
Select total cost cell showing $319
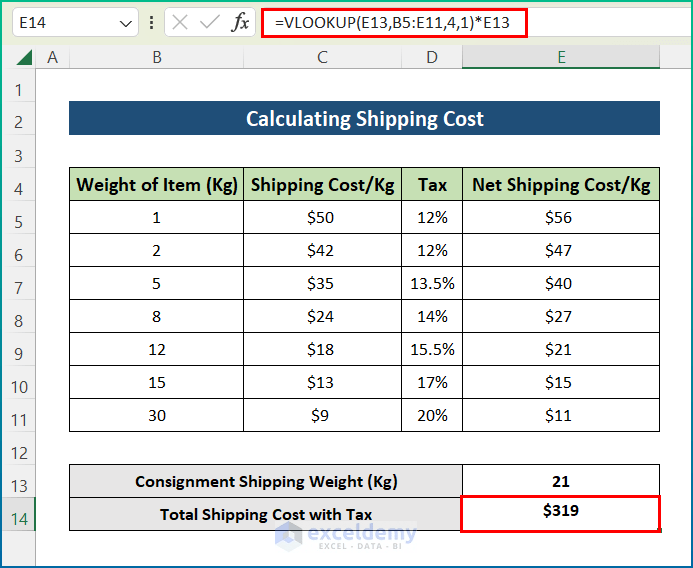(560, 513)
